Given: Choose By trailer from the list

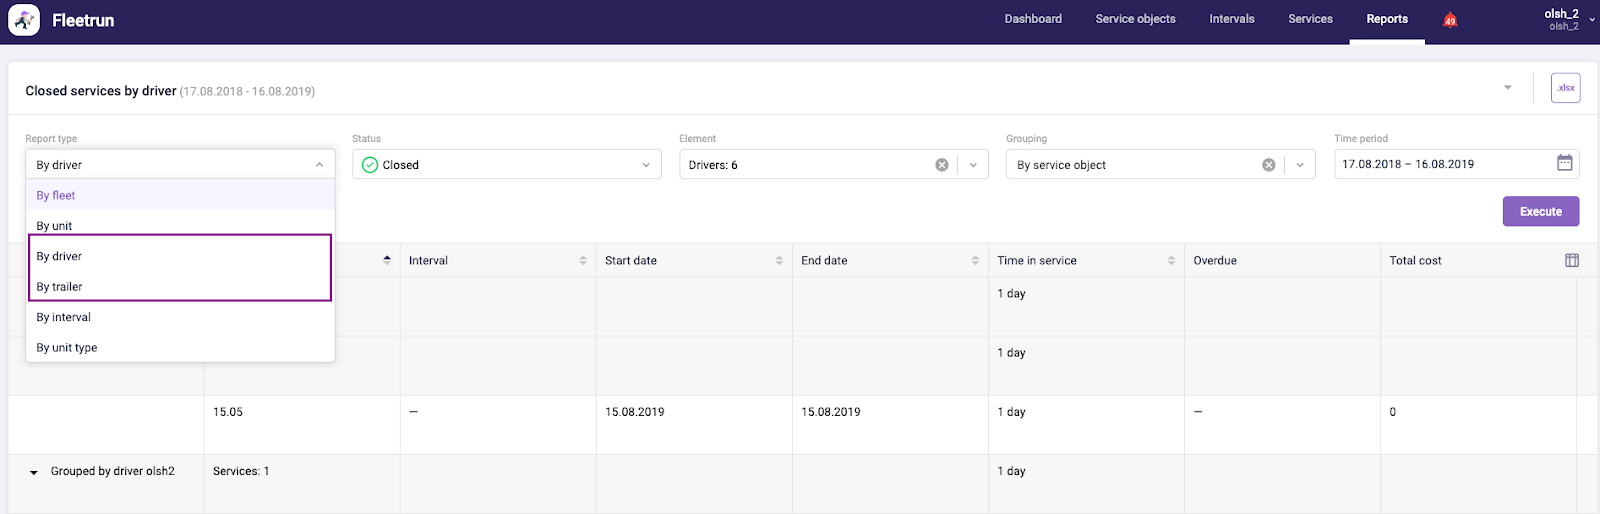Looking at the screenshot, I should click(x=60, y=287).
